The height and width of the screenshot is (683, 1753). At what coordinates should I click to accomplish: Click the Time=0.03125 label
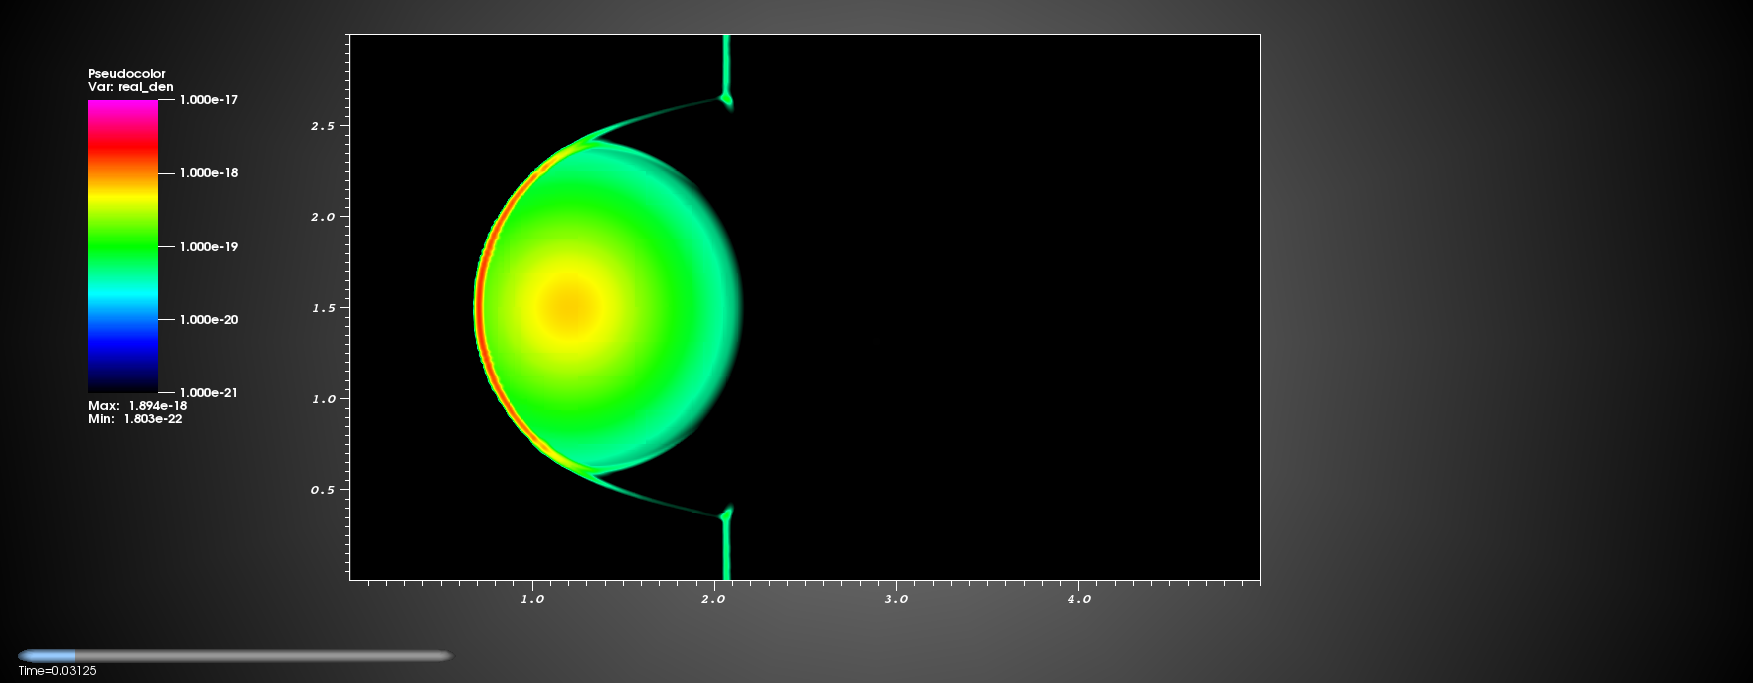57,671
